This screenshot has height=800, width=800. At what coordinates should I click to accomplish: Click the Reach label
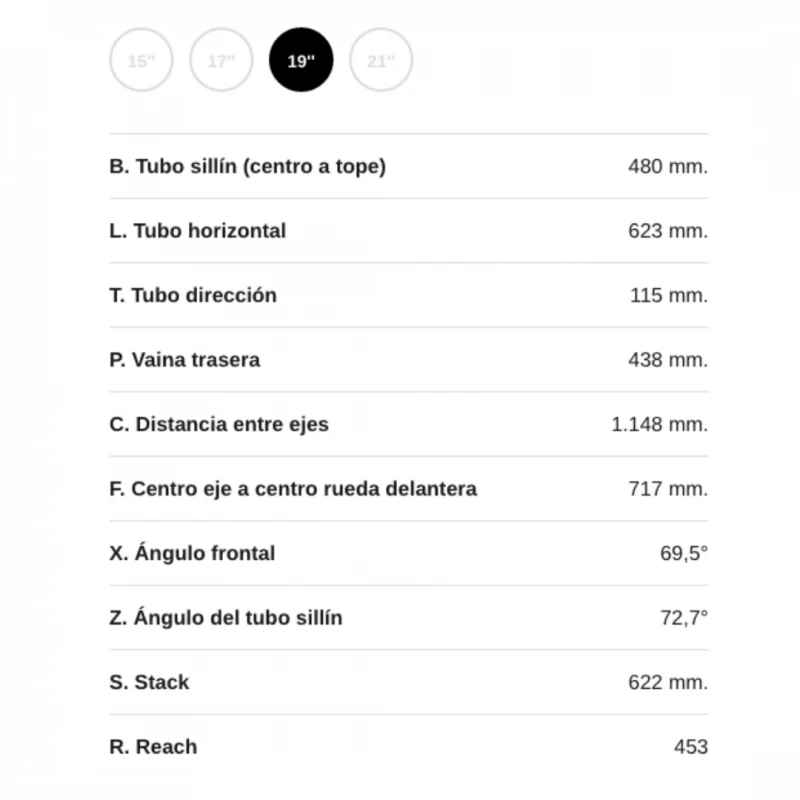152,747
